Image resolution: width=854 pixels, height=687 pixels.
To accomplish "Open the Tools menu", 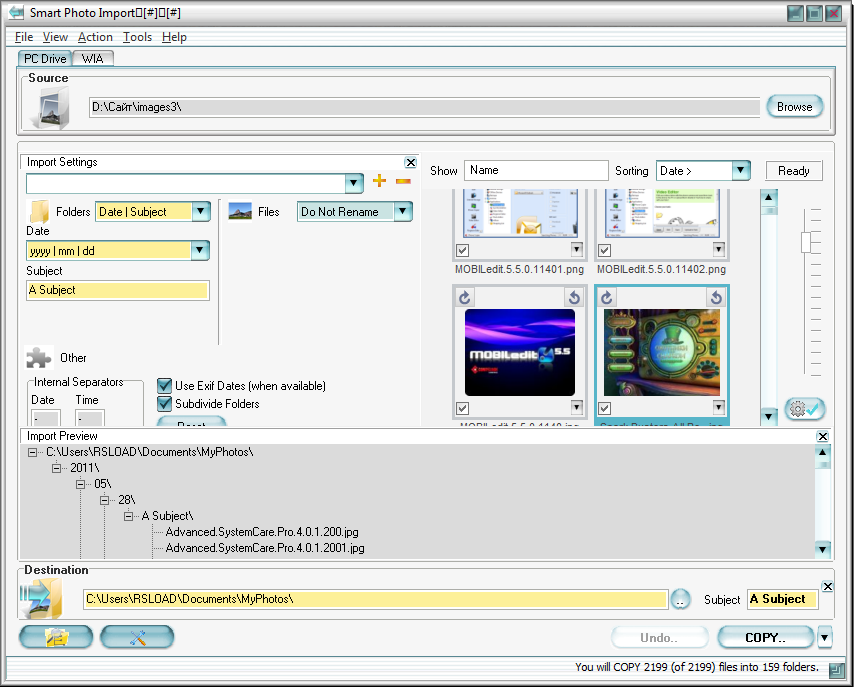I will (x=137, y=37).
